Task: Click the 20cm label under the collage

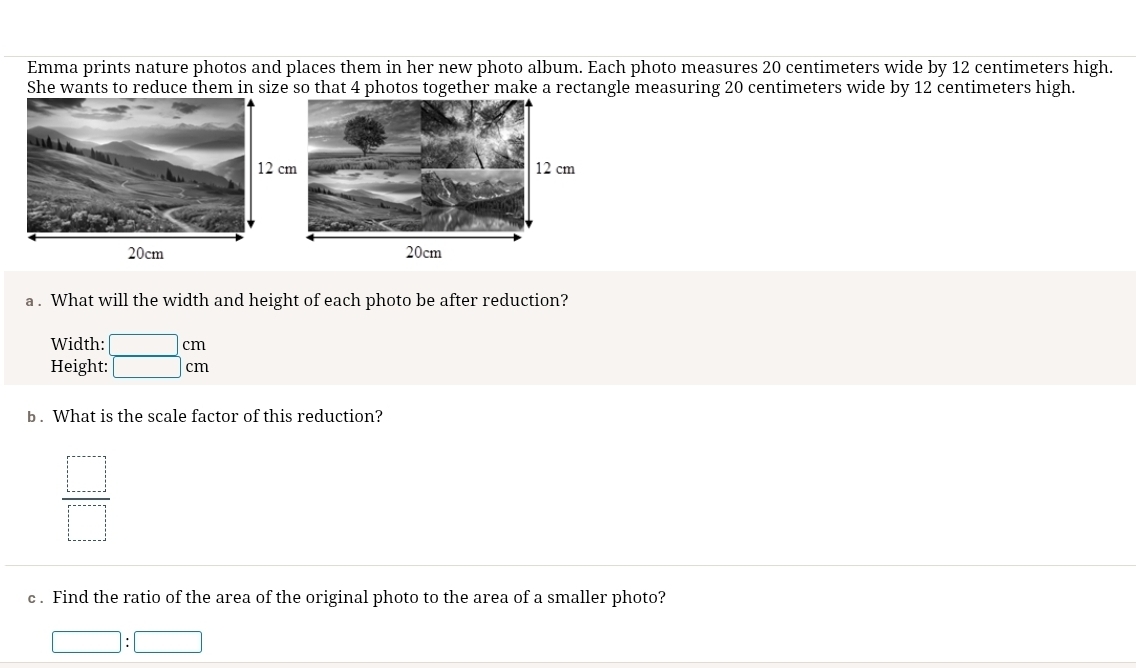Action: (424, 252)
